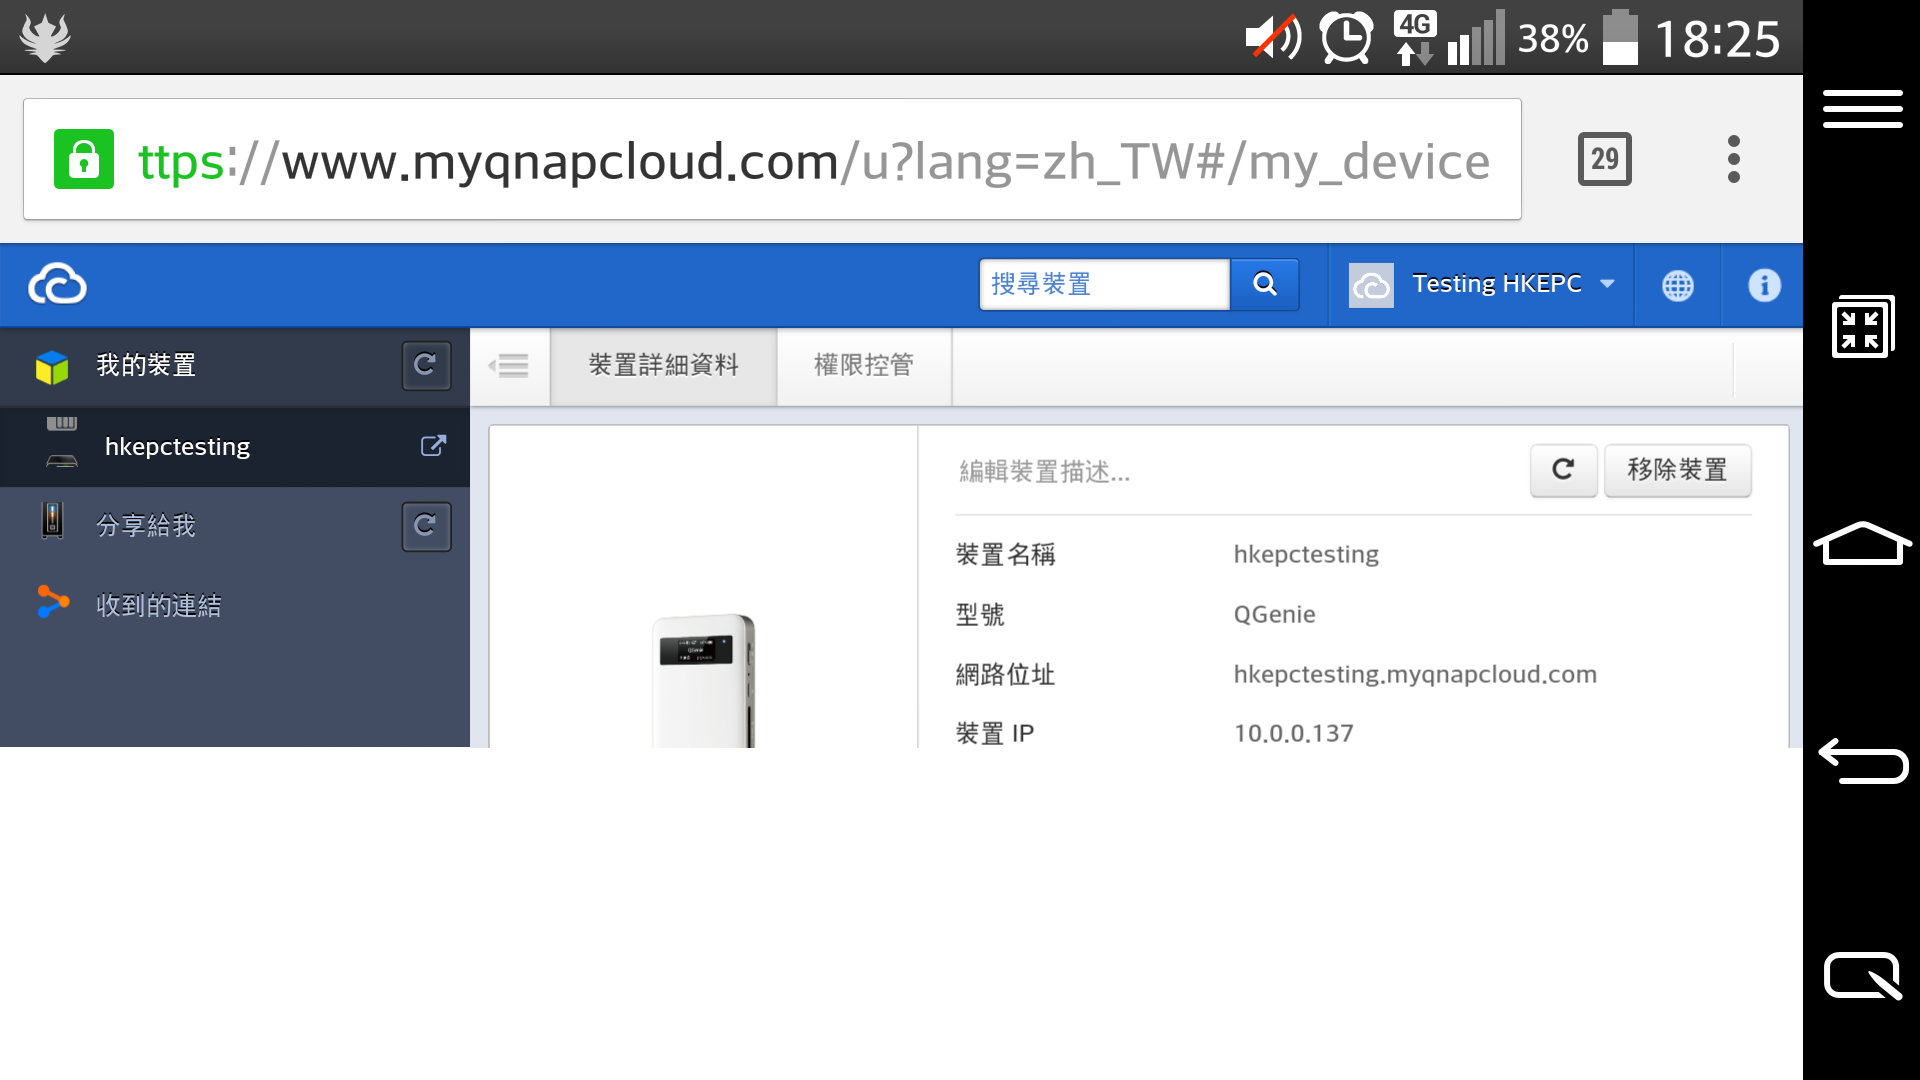Click the QGenie device image
This screenshot has width=1920, height=1080.
tap(704, 680)
